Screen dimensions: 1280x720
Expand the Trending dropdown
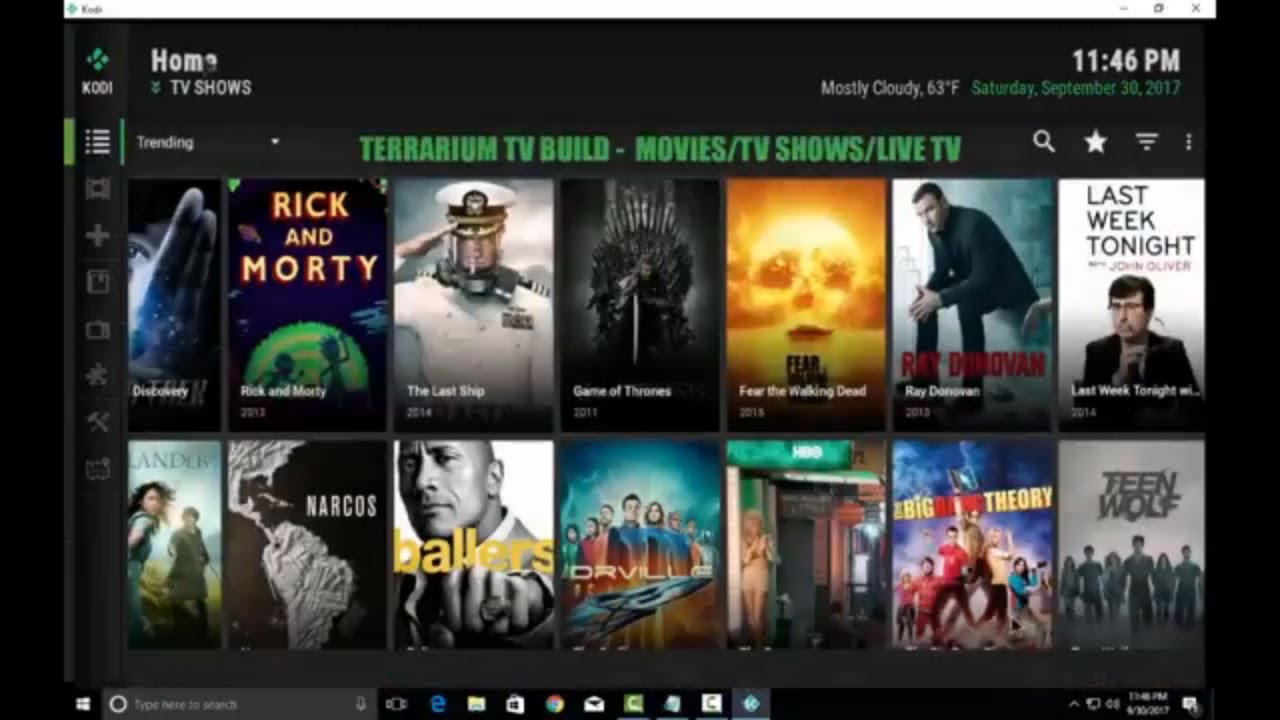pyautogui.click(x=208, y=142)
